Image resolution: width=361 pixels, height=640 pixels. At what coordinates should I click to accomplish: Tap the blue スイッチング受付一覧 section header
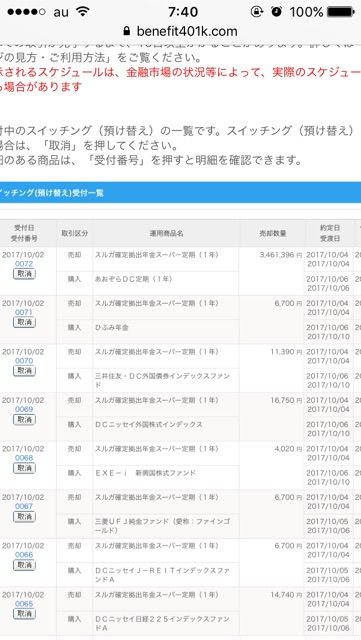(x=180, y=193)
